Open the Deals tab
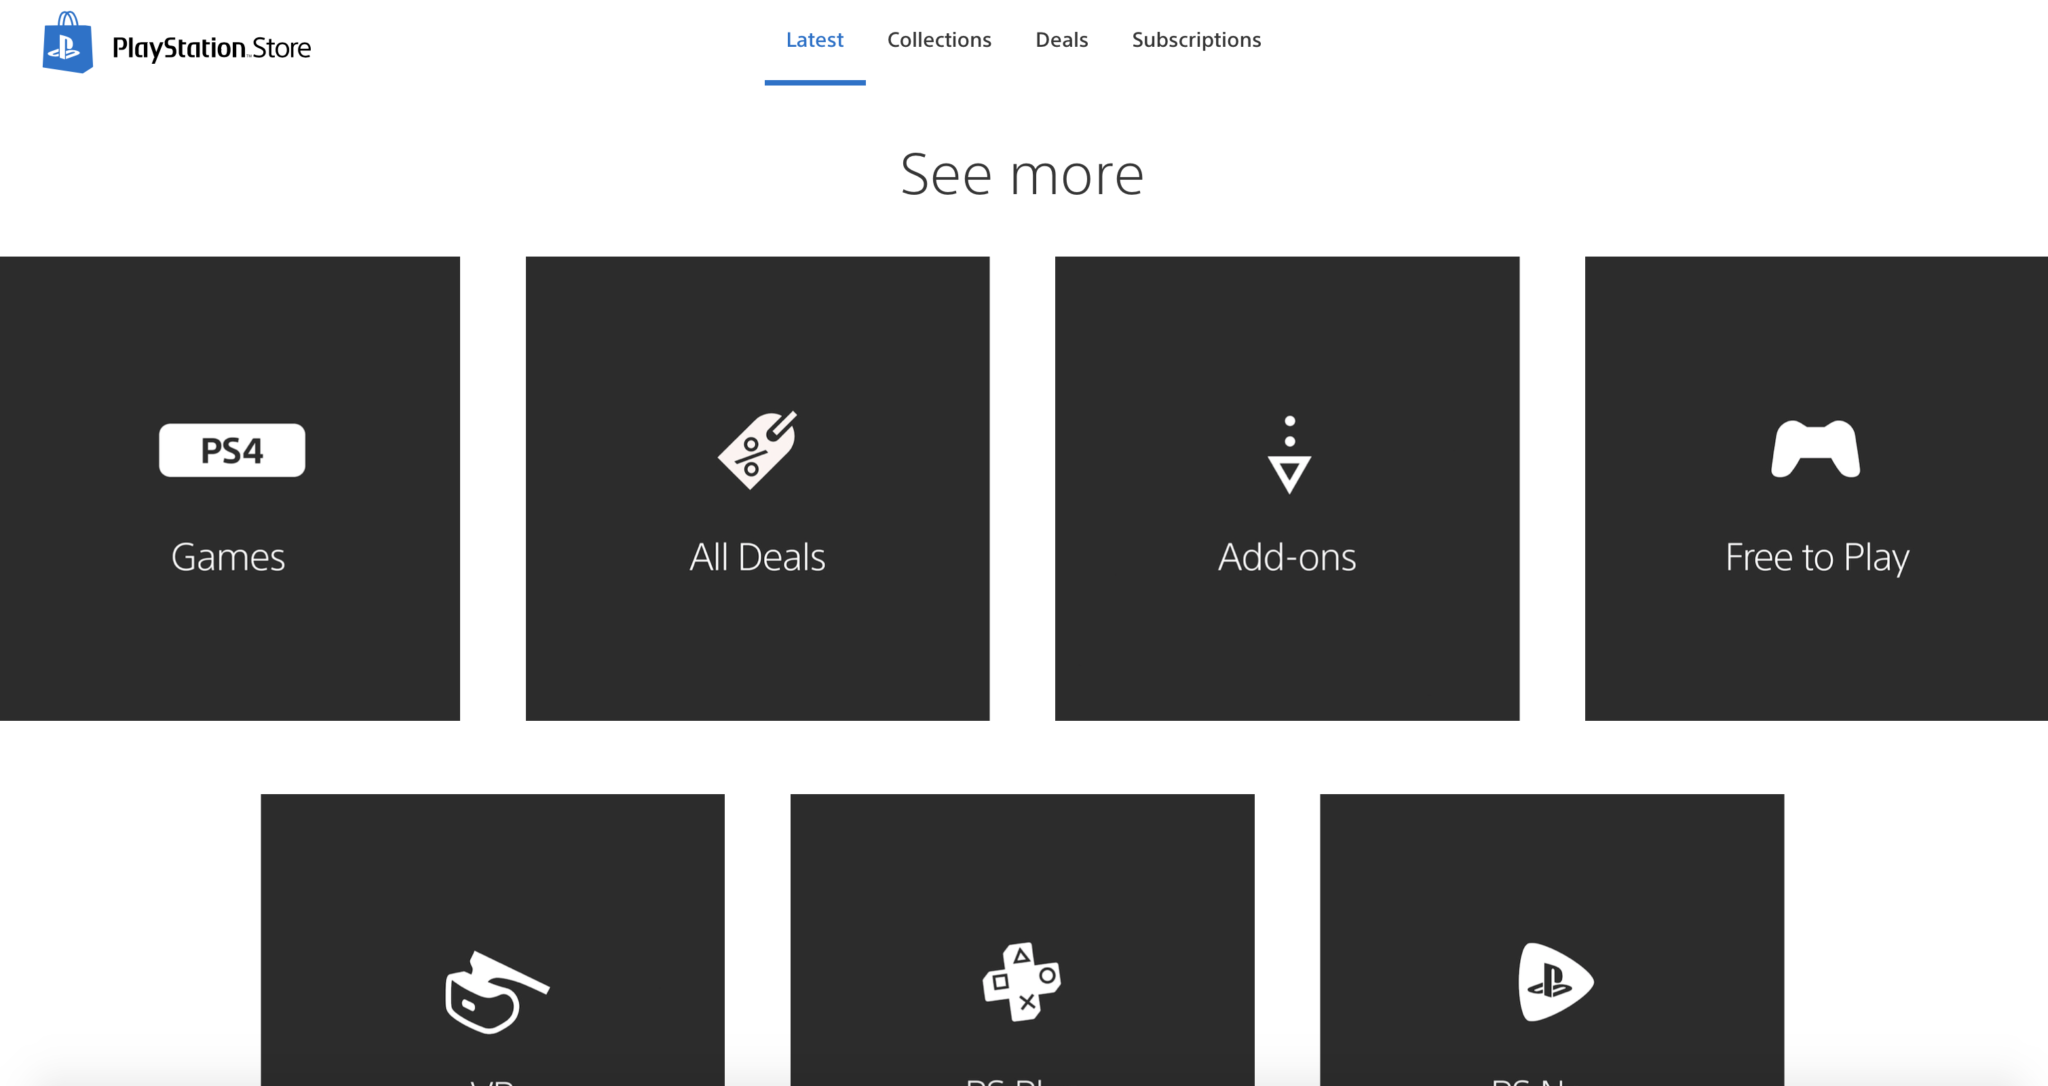The width and height of the screenshot is (2048, 1086). point(1061,39)
